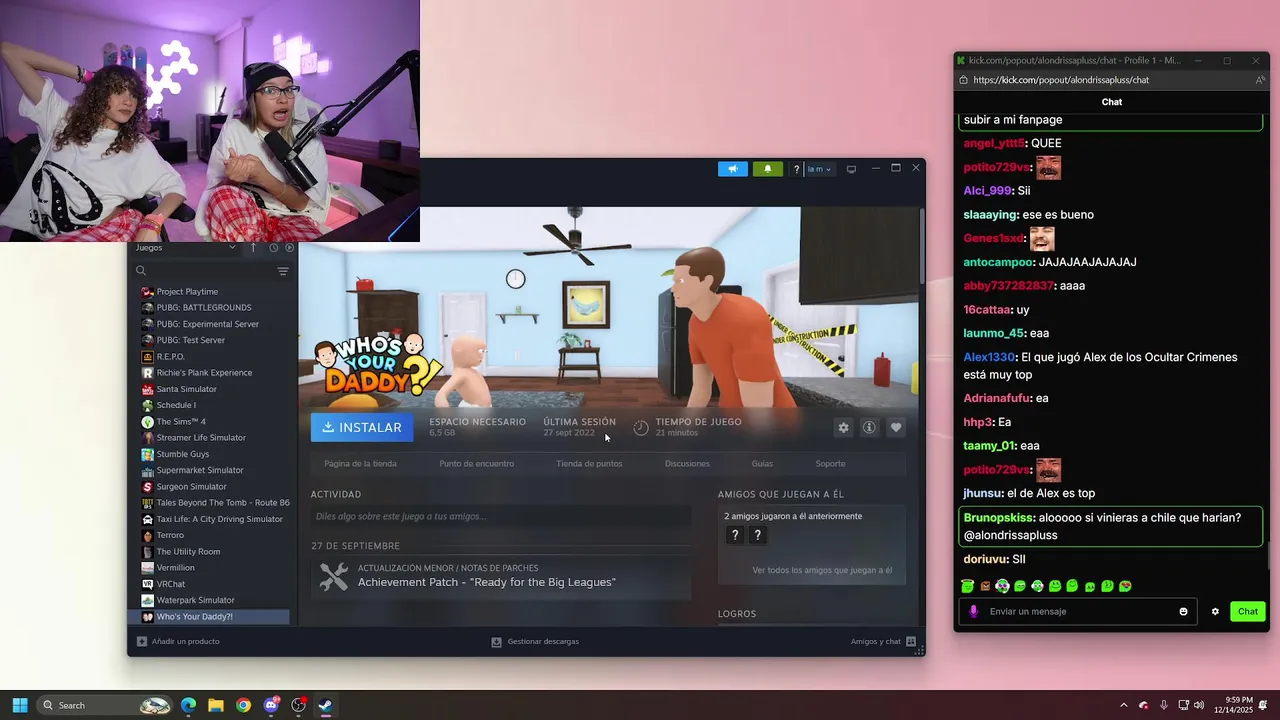Insert brown angry emote in Kick chat
1280x720 pixels.
click(x=984, y=586)
